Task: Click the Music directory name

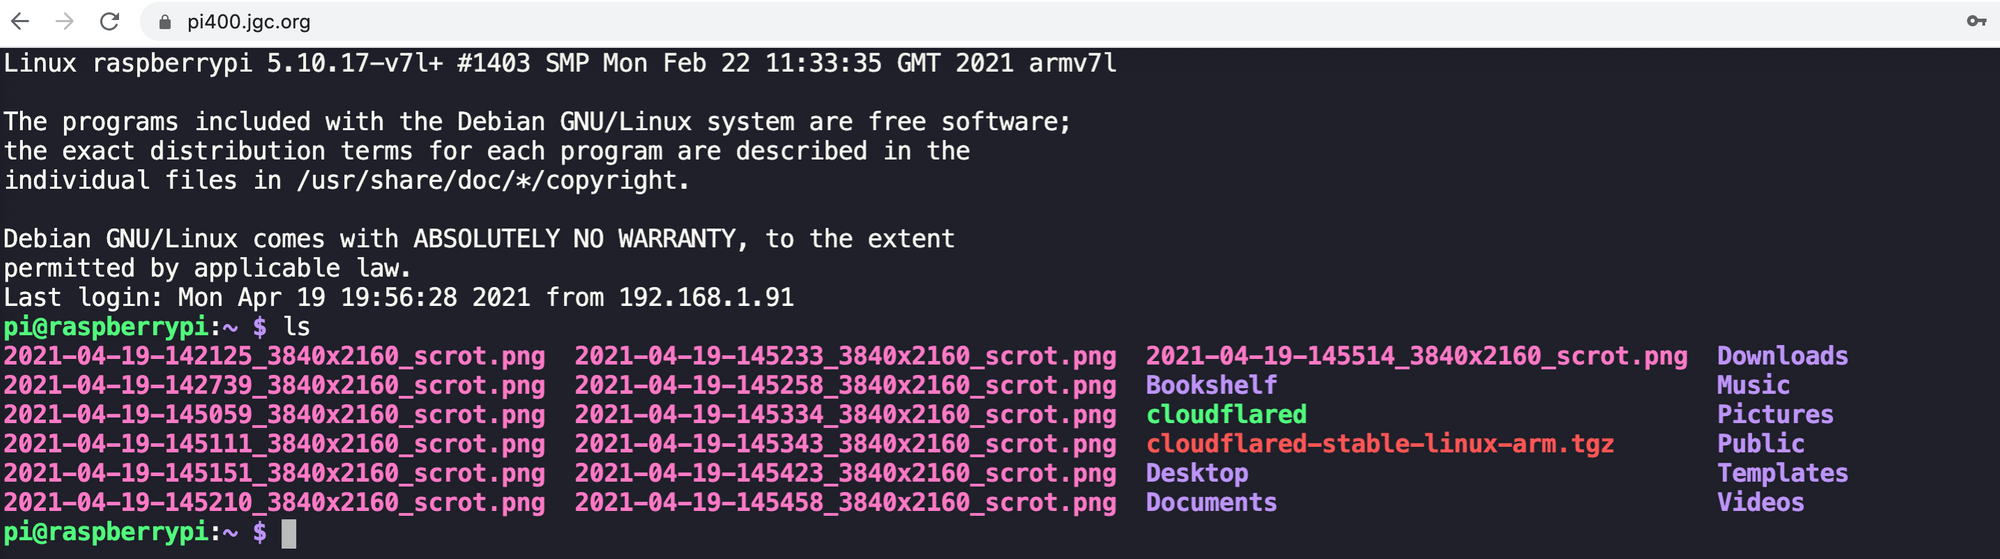Action: coord(1753,385)
